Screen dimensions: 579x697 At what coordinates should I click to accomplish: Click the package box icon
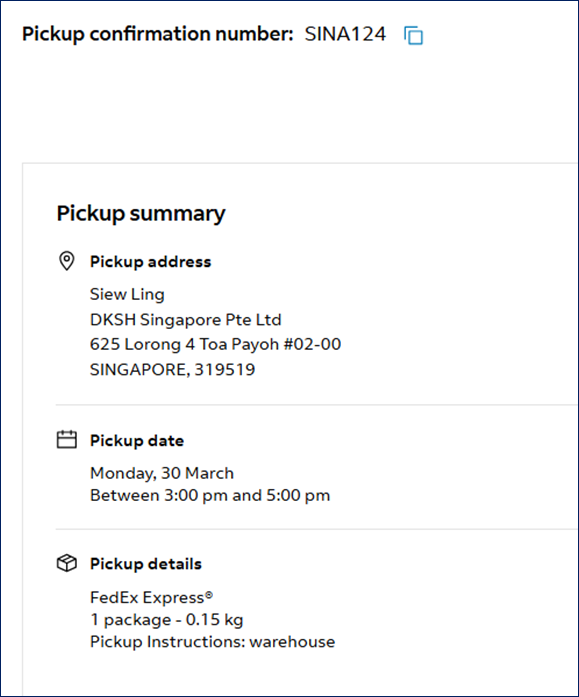point(67,563)
